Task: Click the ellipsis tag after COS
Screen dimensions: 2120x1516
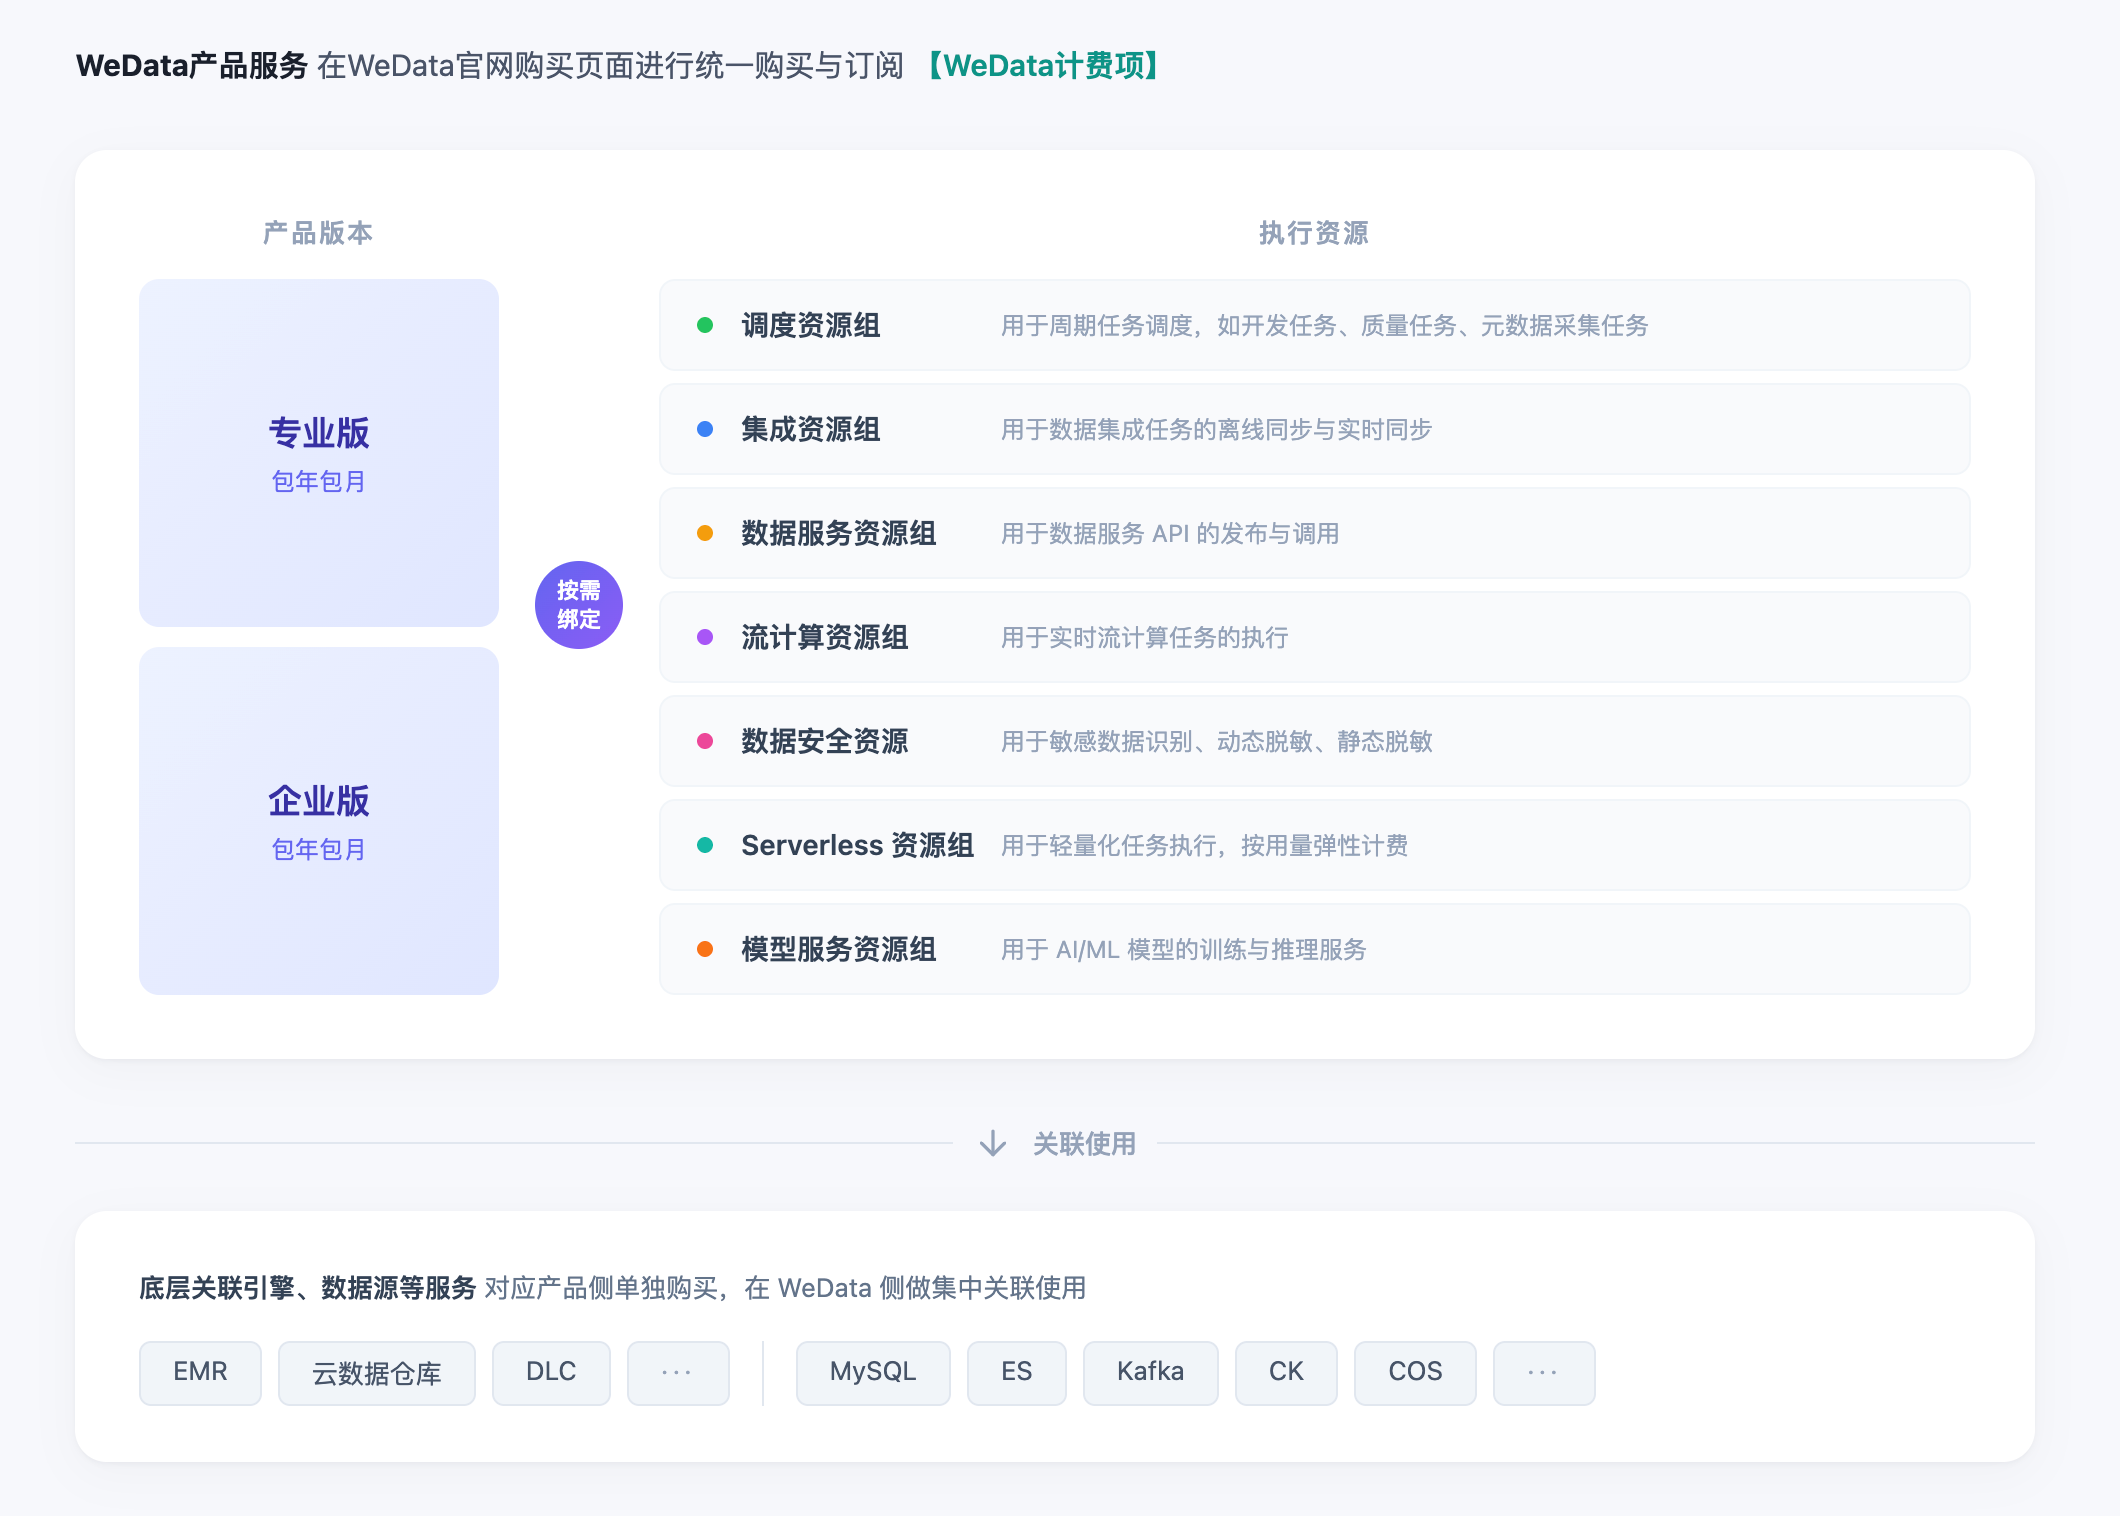Action: coord(1543,1372)
